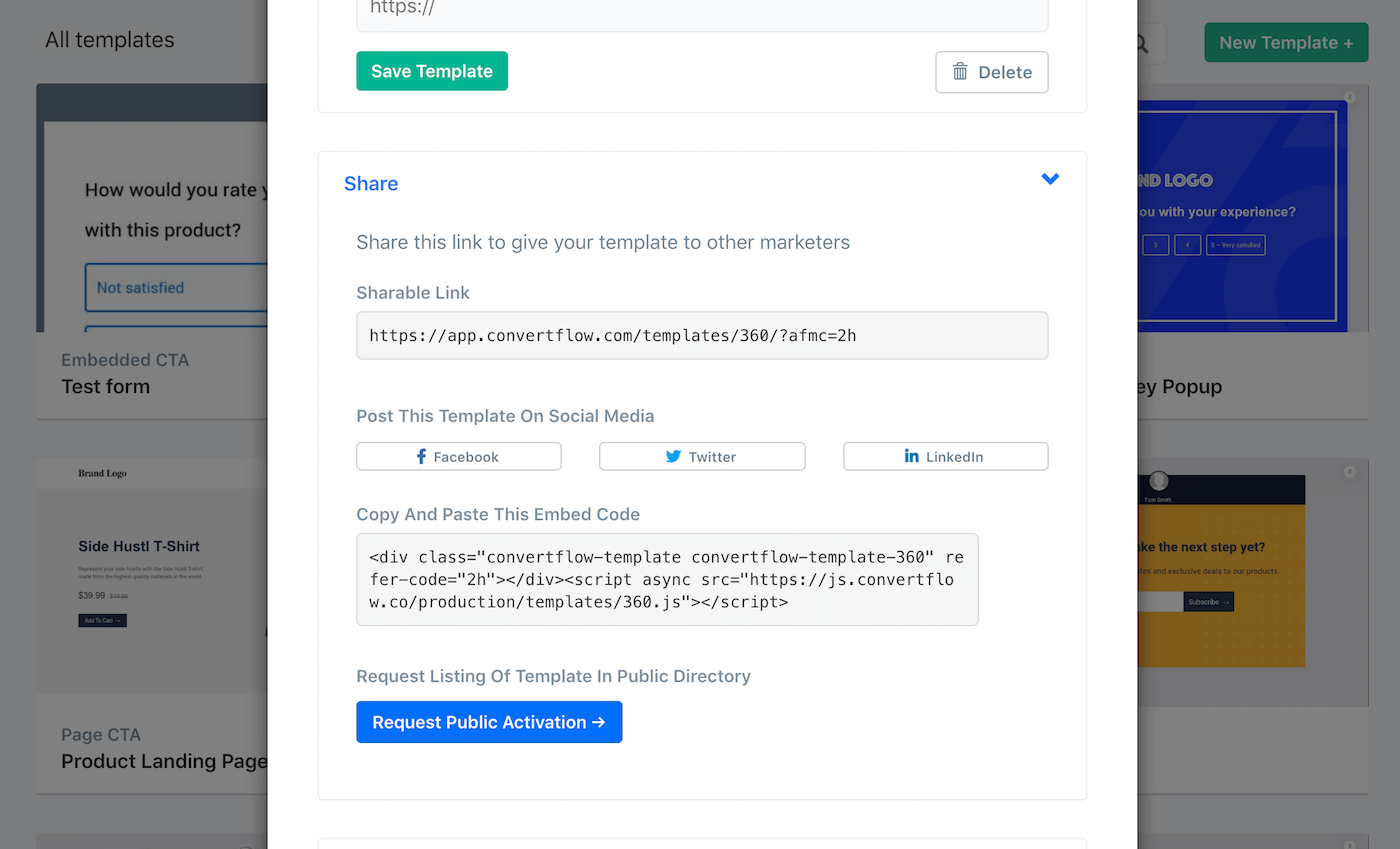
Task: Select the Sharable Link text field
Action: pyautogui.click(x=701, y=335)
